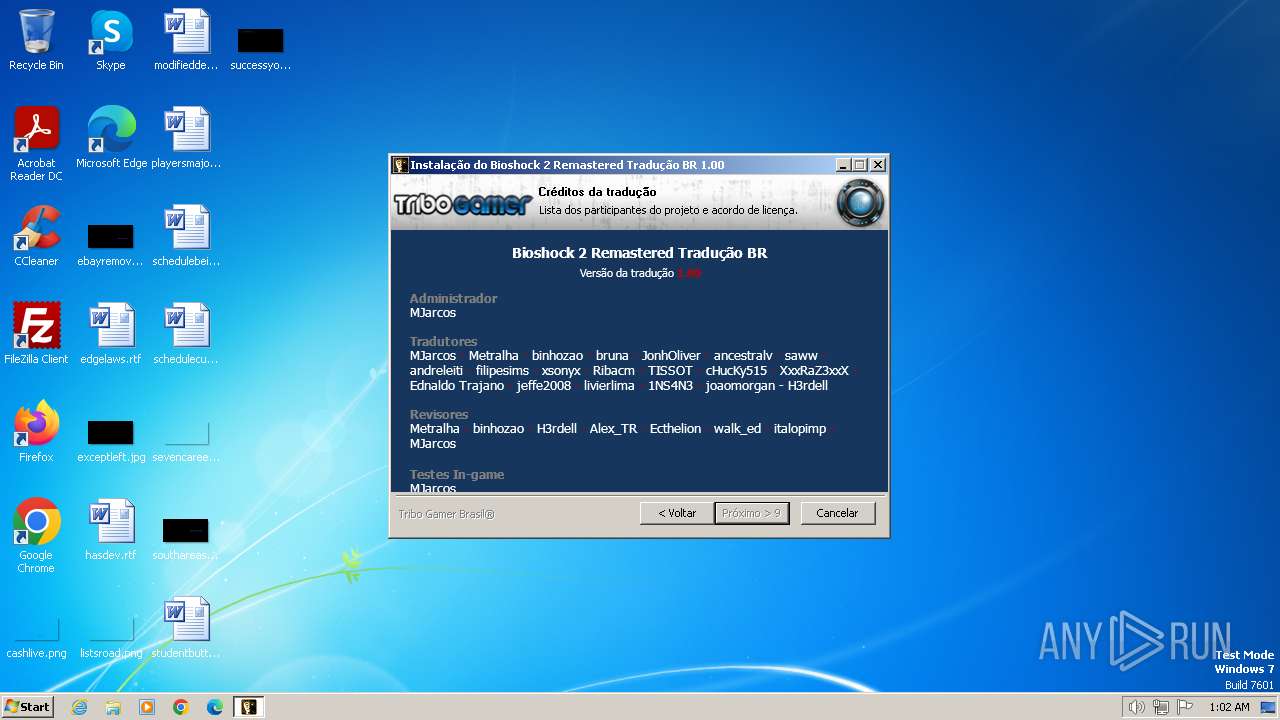Go back with the Voltar button
1280x720 pixels.
677,513
